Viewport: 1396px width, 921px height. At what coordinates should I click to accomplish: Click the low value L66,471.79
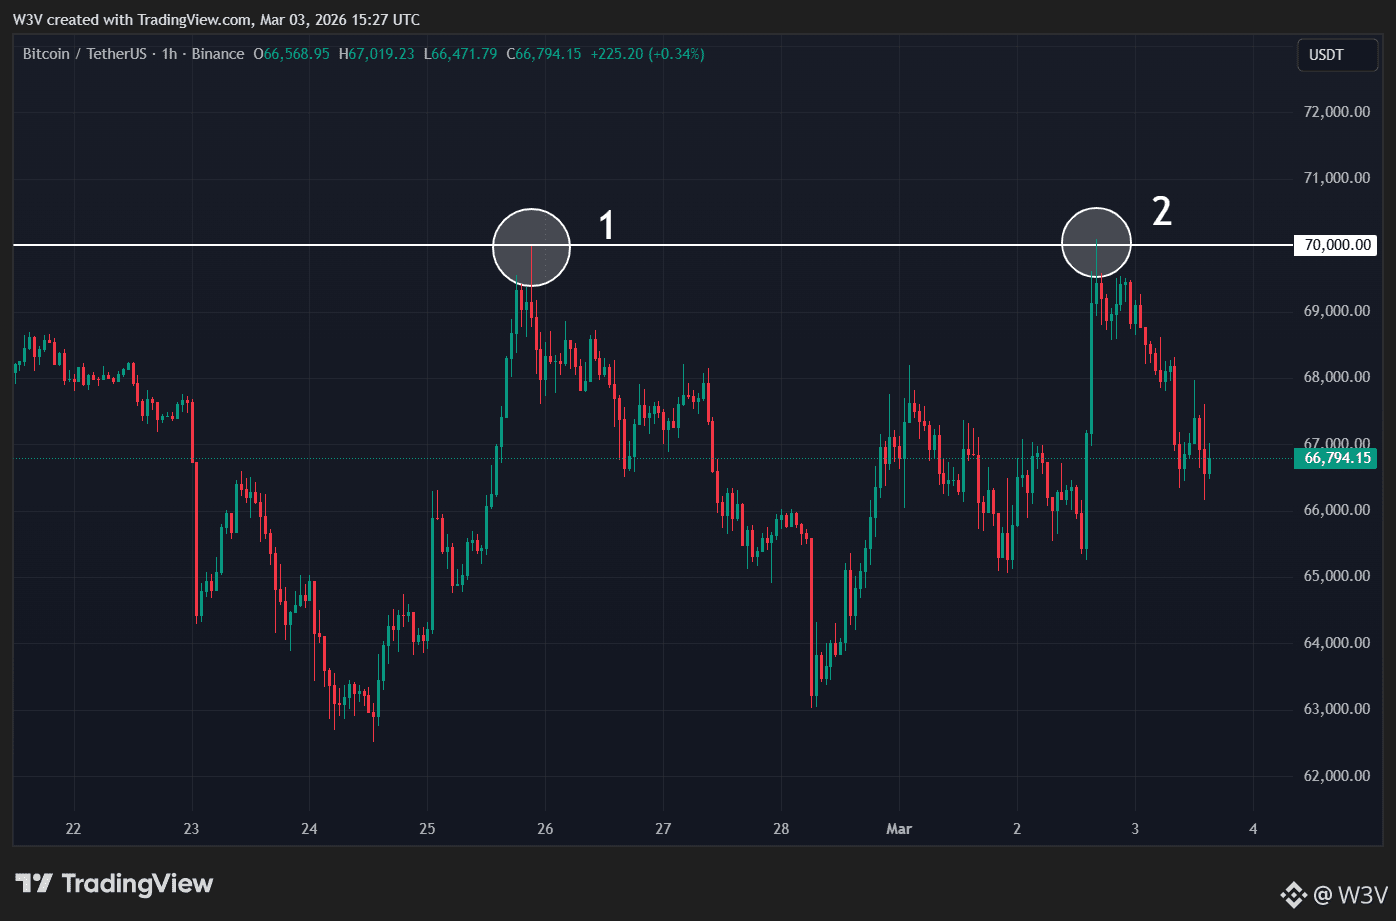point(461,54)
